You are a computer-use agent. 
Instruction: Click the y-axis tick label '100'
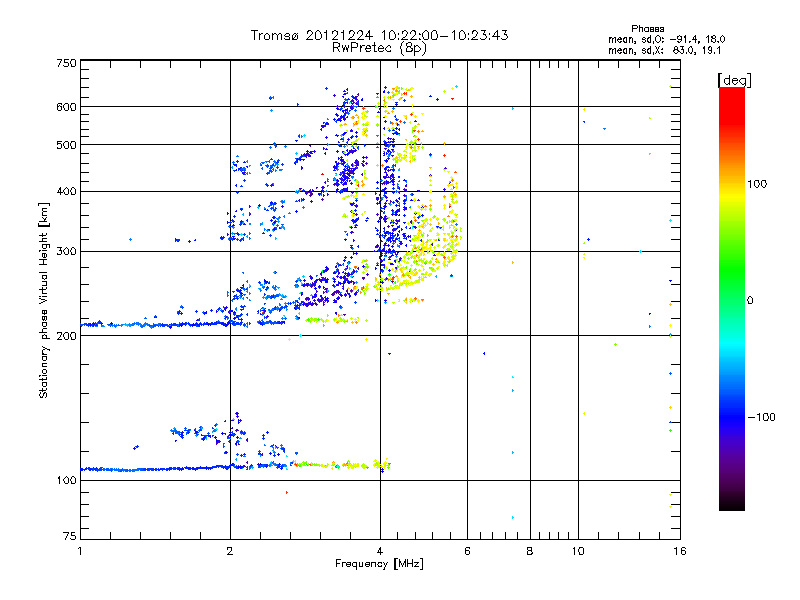tap(66, 481)
